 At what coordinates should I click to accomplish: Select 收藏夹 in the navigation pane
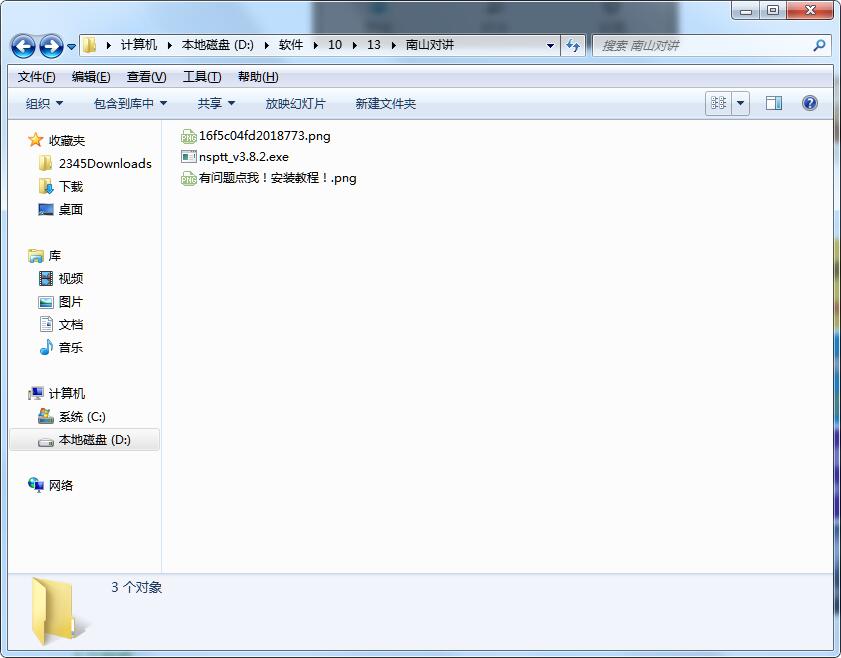point(67,141)
